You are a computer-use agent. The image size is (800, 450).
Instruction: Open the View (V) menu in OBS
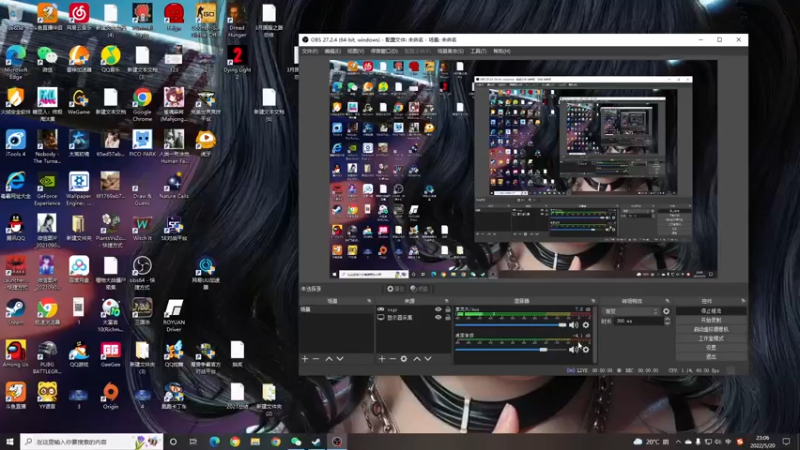pos(356,51)
